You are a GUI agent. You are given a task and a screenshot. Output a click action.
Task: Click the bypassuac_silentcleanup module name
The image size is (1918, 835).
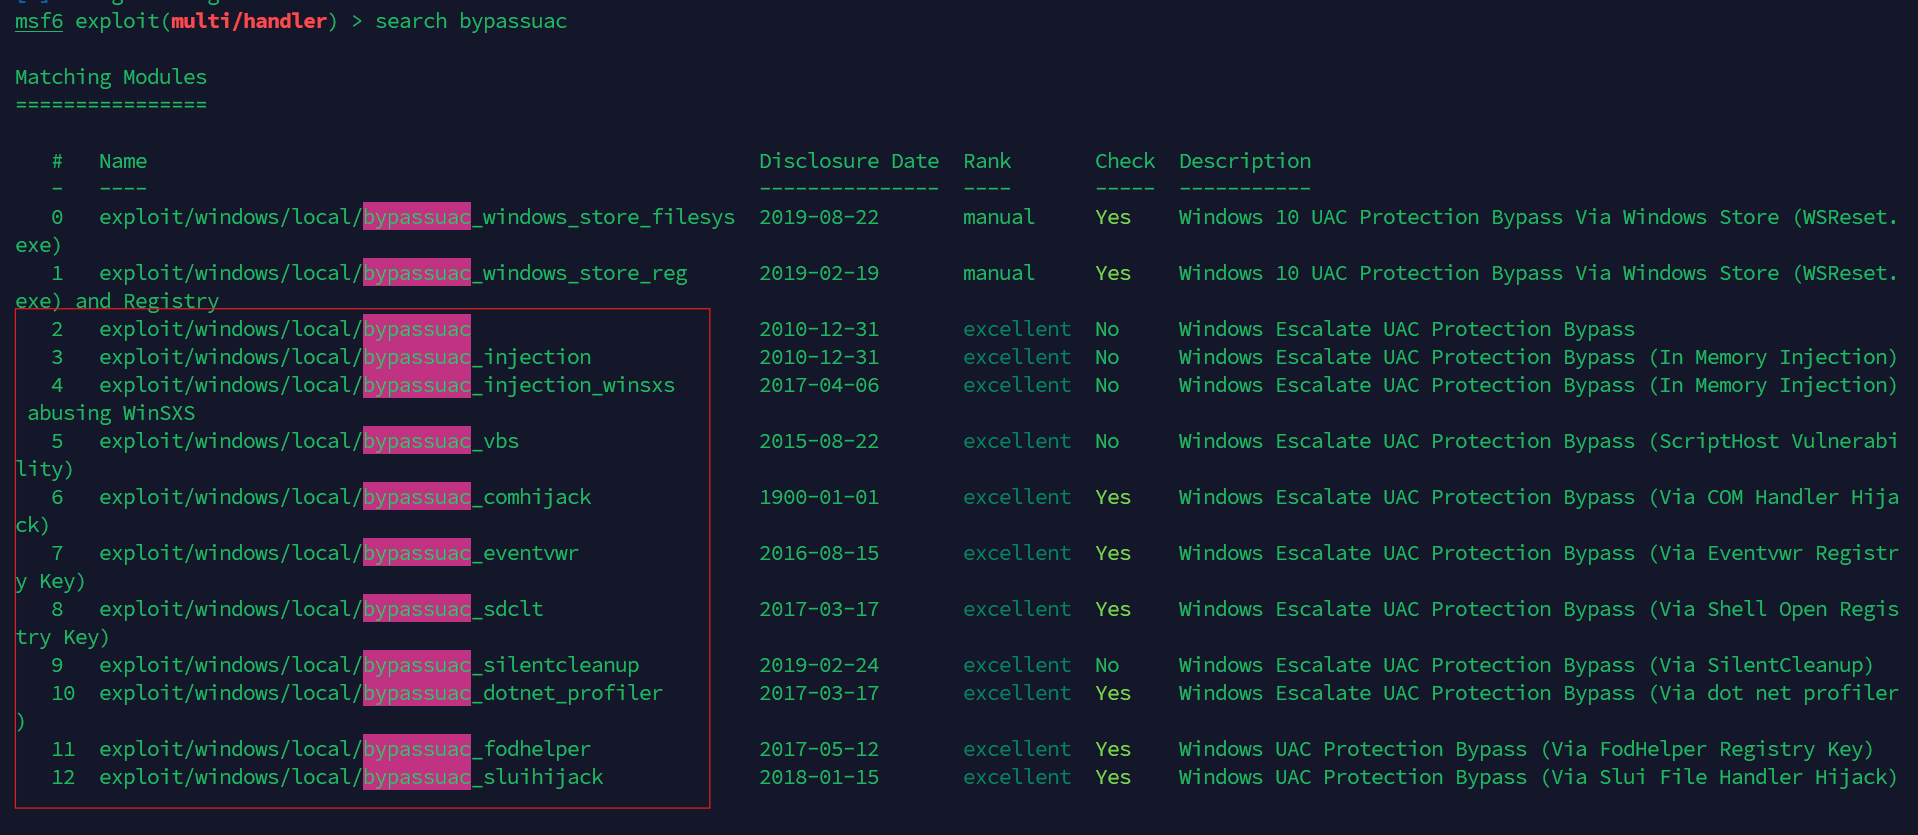(369, 665)
